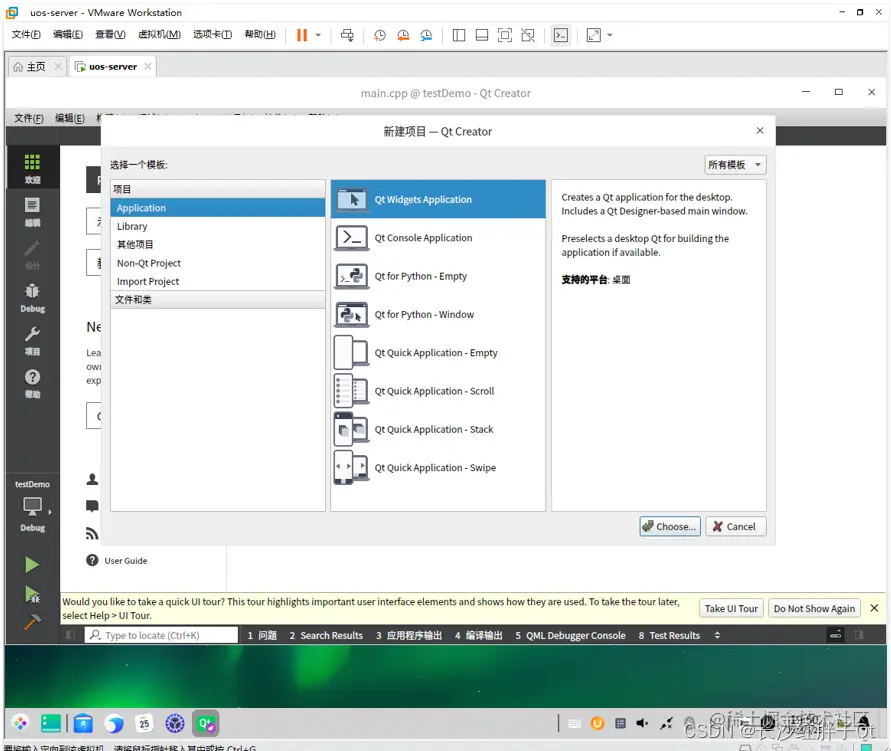
Task: Toggle the thumbnail bar view icon
Action: click(482, 35)
